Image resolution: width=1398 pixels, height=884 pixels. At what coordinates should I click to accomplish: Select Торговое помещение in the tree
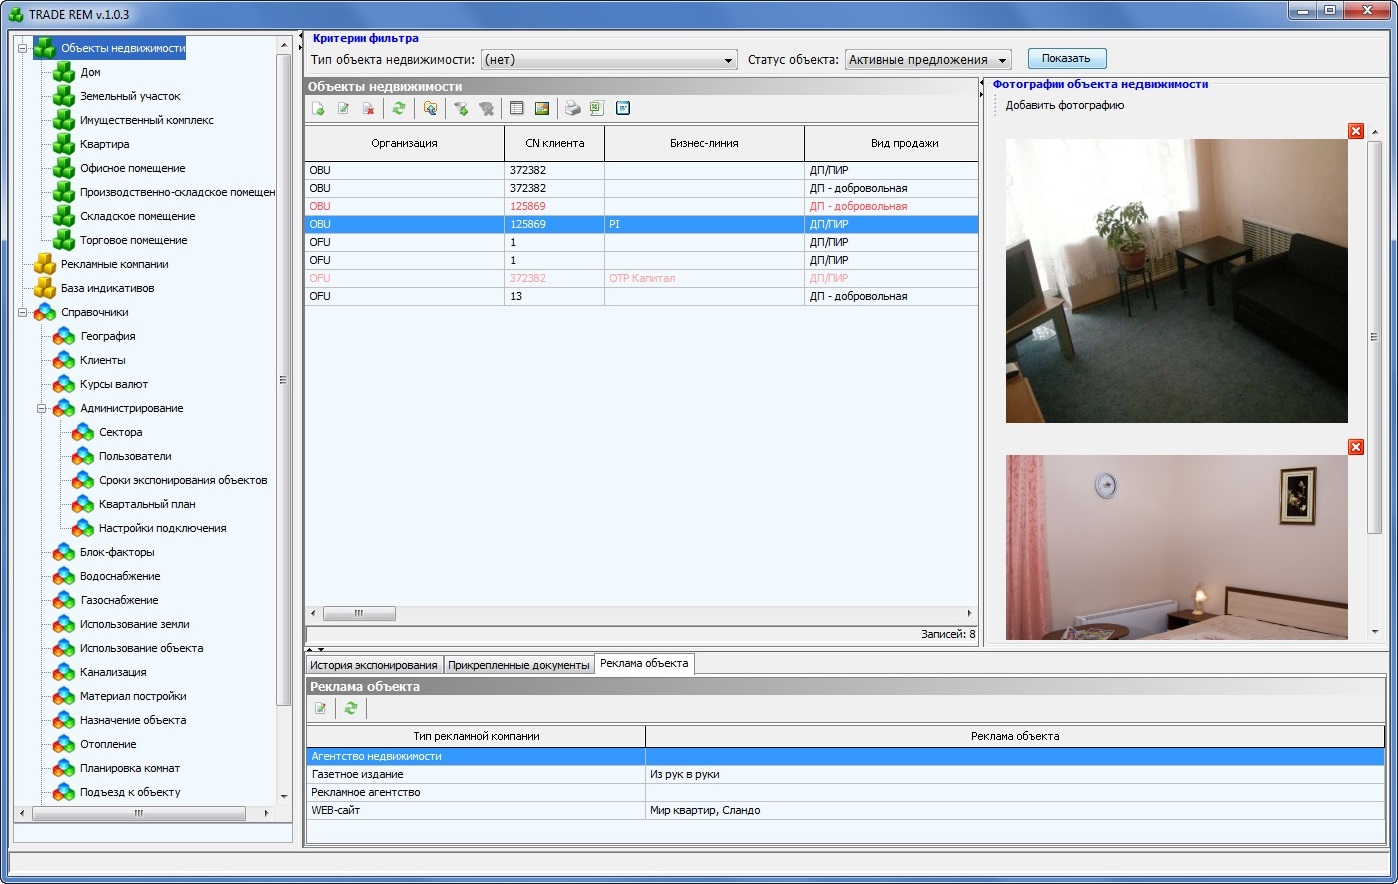(x=134, y=240)
